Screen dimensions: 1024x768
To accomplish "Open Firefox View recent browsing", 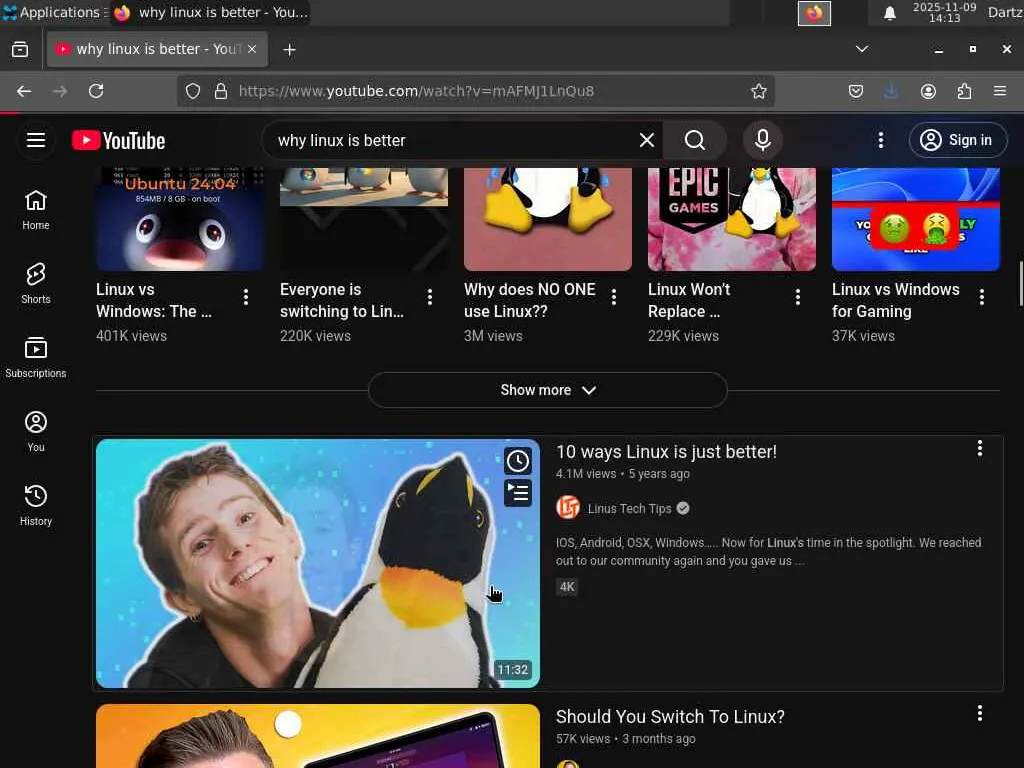I will [20, 50].
